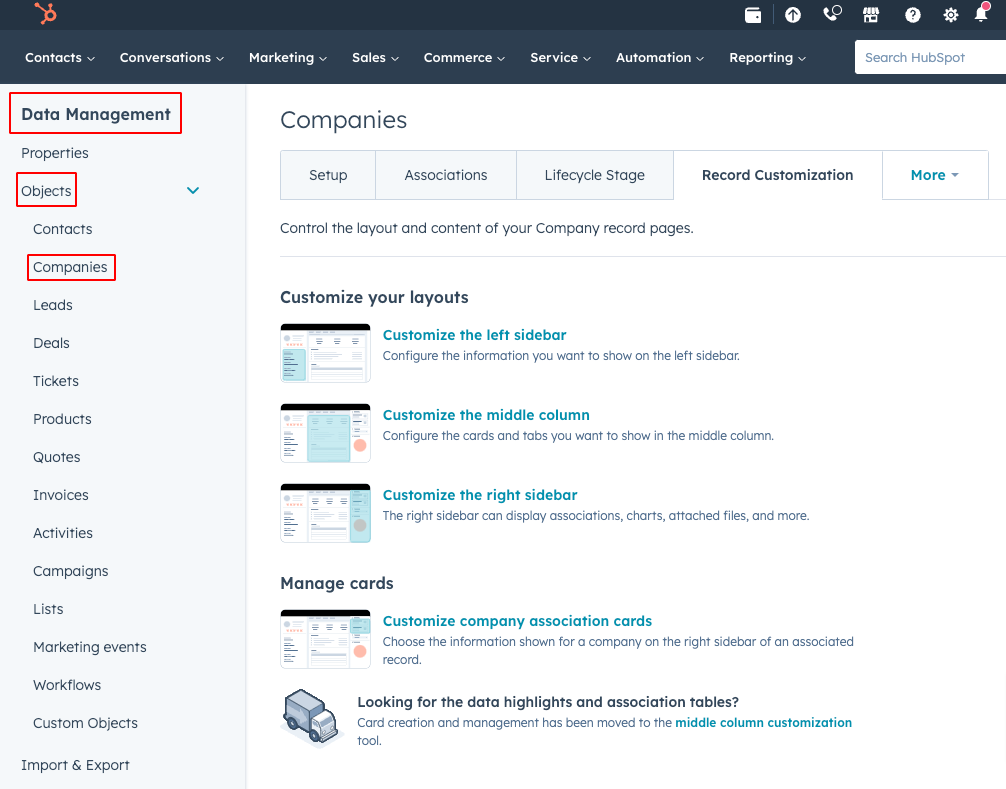Open Properties in the sidebar
The width and height of the screenshot is (1006, 789).
pyautogui.click(x=55, y=153)
